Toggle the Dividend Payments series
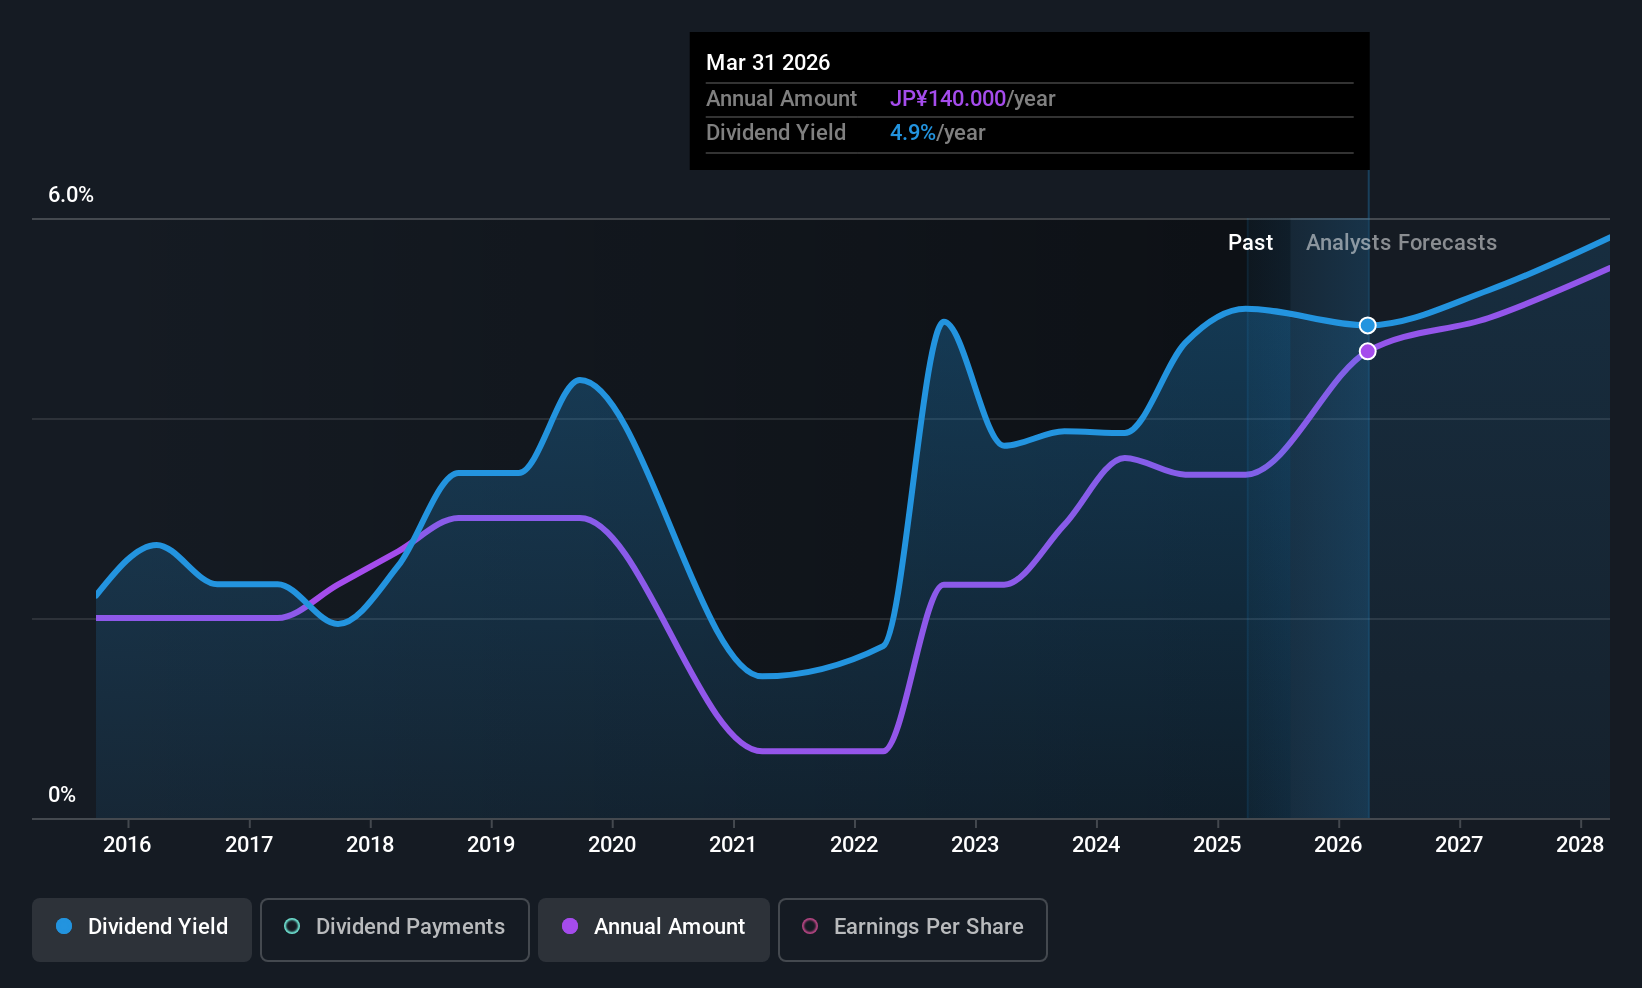The image size is (1642, 988). [x=395, y=930]
